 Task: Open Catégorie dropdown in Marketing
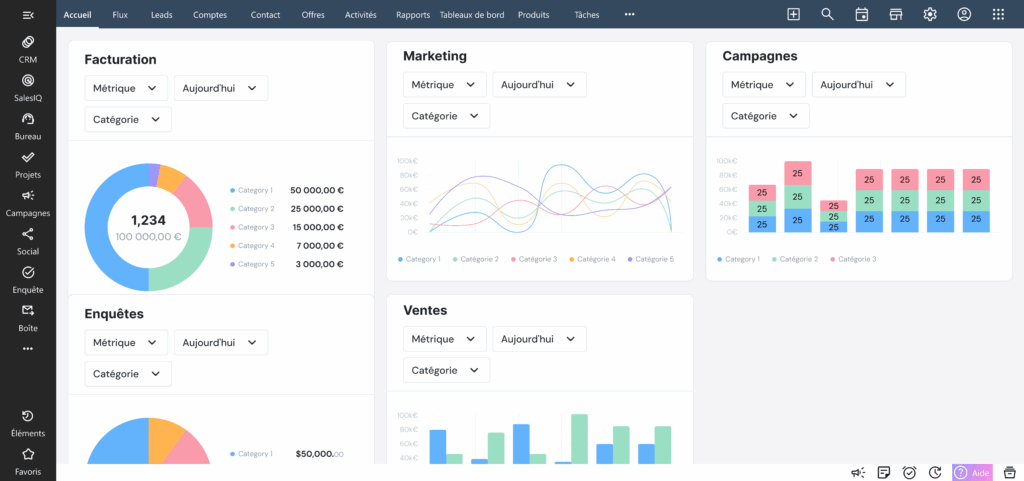(447, 116)
